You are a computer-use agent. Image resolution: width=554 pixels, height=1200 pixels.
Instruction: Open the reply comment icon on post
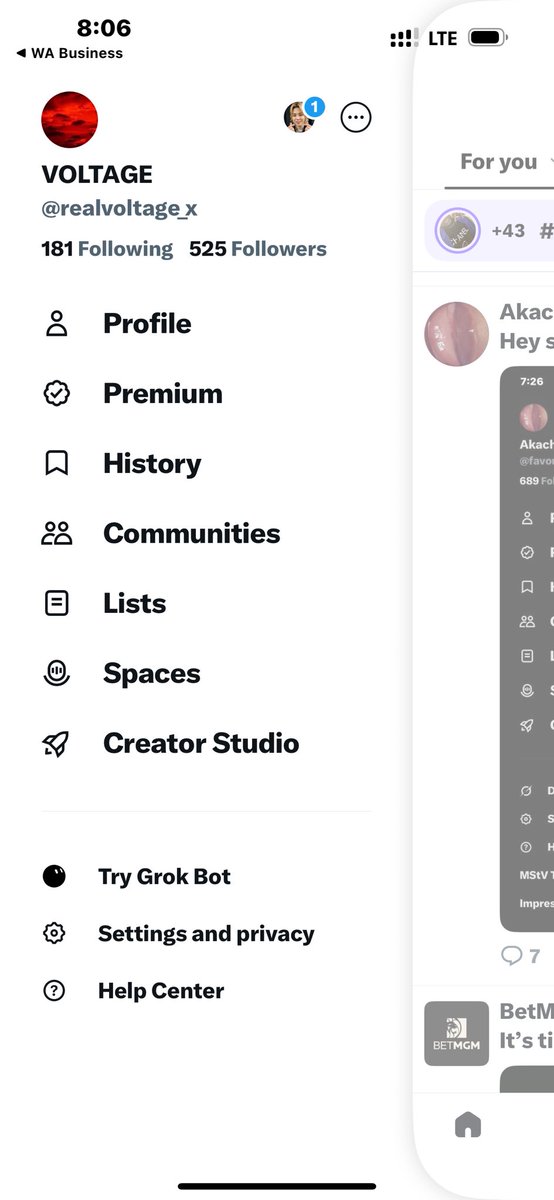point(512,956)
